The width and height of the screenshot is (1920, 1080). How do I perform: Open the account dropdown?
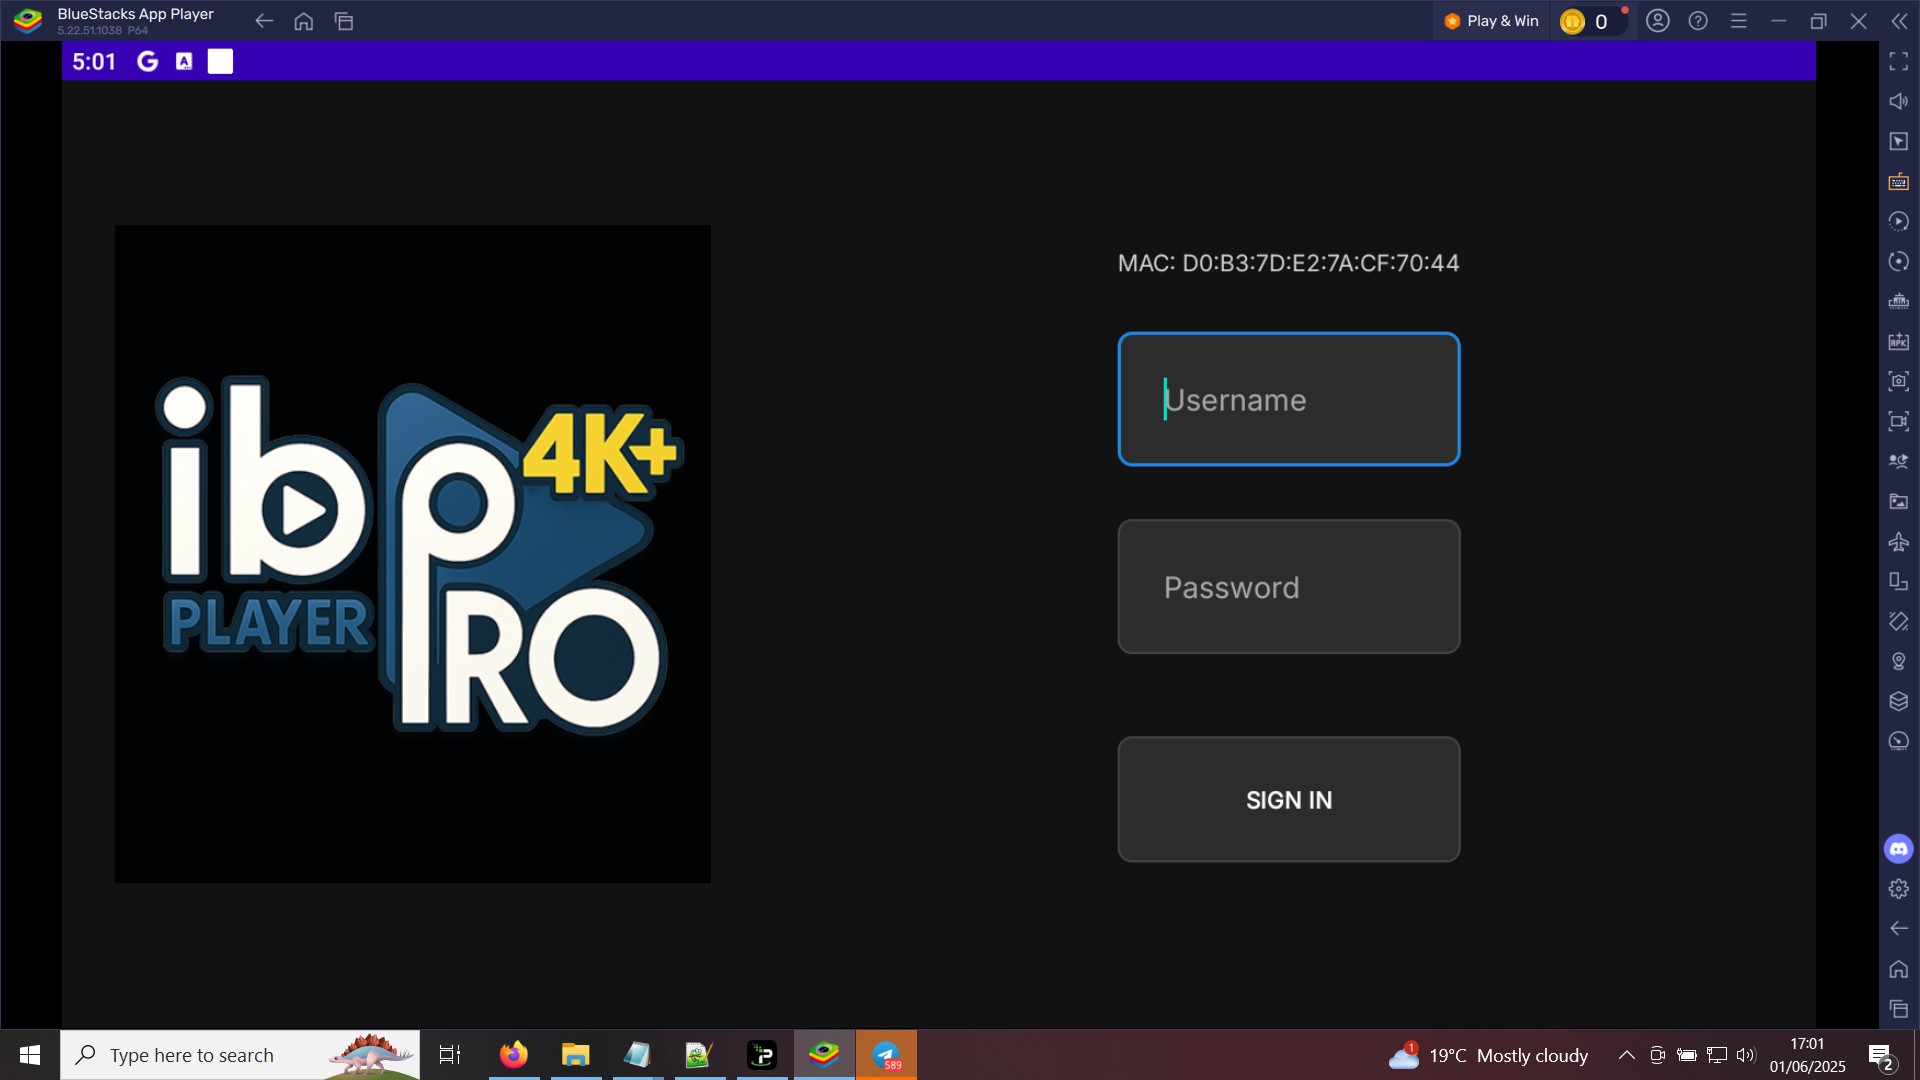click(x=1658, y=20)
